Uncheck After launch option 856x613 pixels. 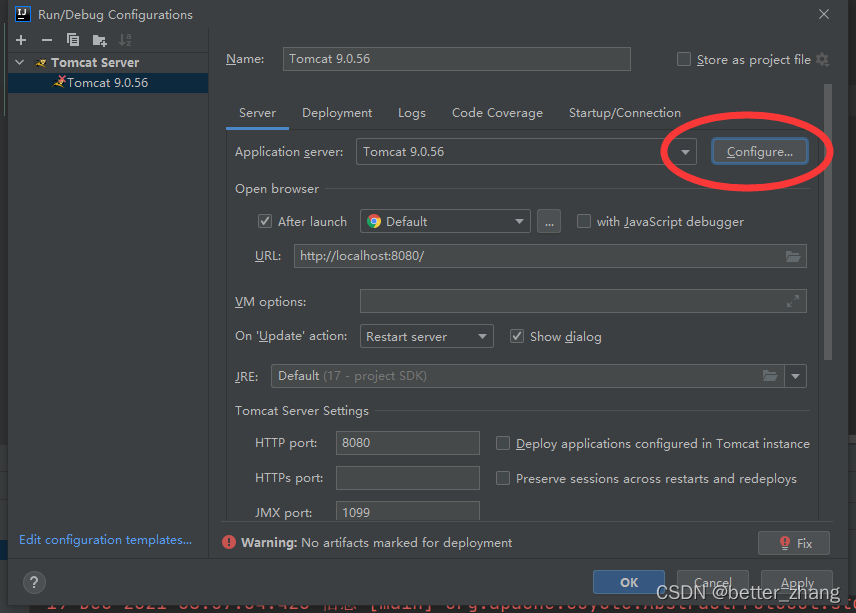[265, 221]
